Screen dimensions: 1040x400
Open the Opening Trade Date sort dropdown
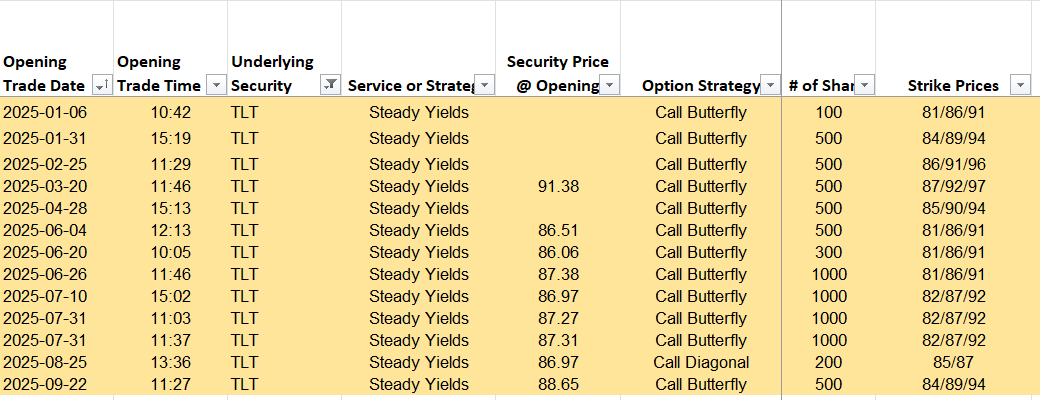[x=101, y=85]
